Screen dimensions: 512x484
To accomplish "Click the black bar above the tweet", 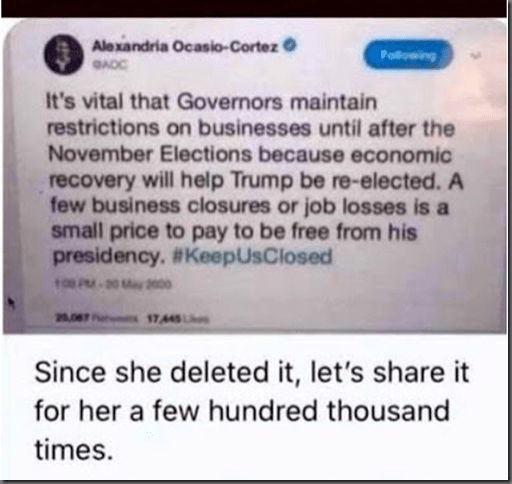I will tap(254, 8).
